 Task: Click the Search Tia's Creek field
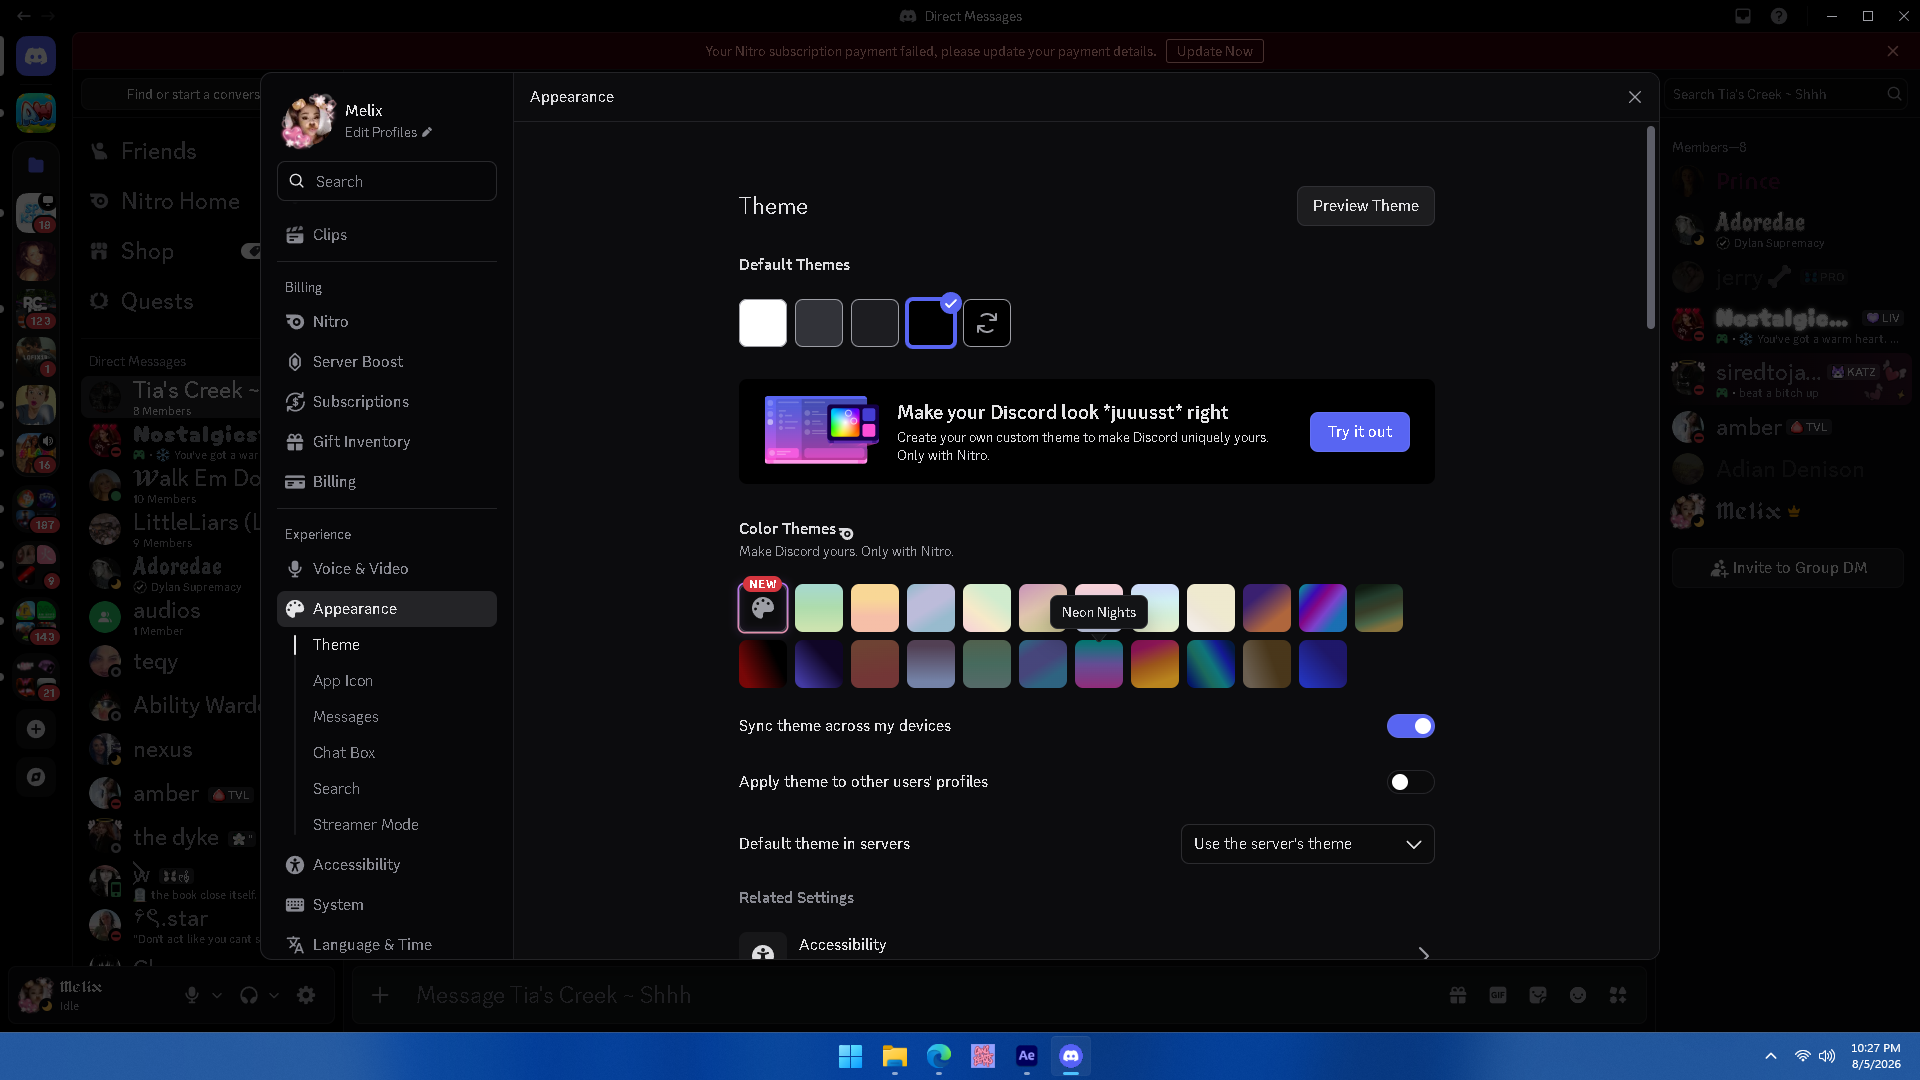click(x=1788, y=94)
